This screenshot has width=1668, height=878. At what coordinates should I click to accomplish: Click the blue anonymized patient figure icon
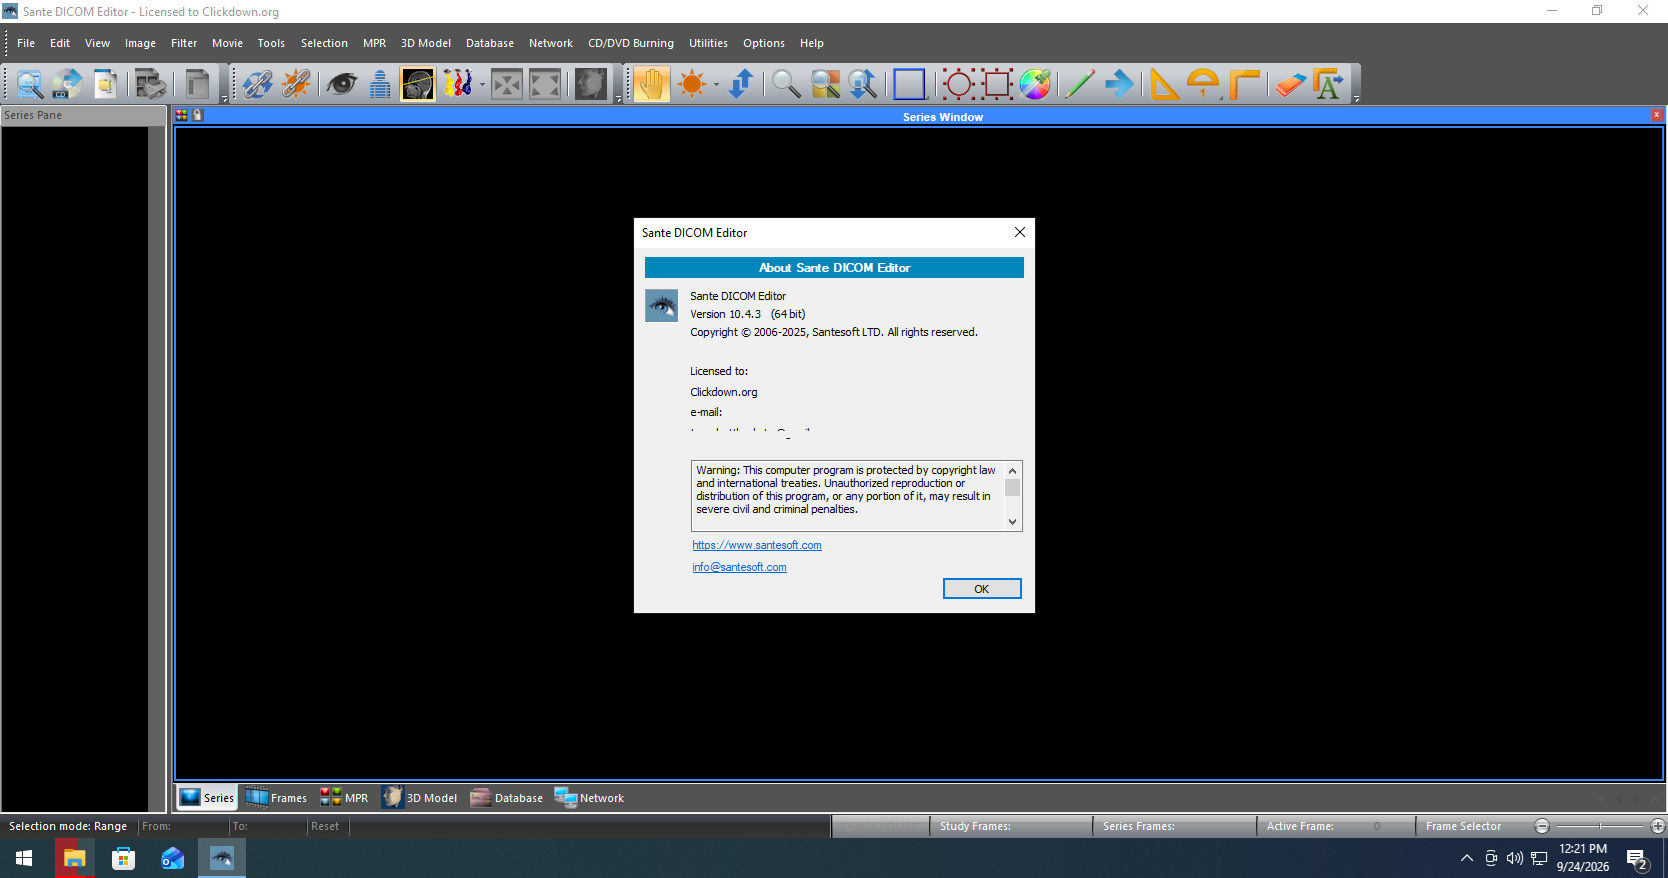coord(380,84)
